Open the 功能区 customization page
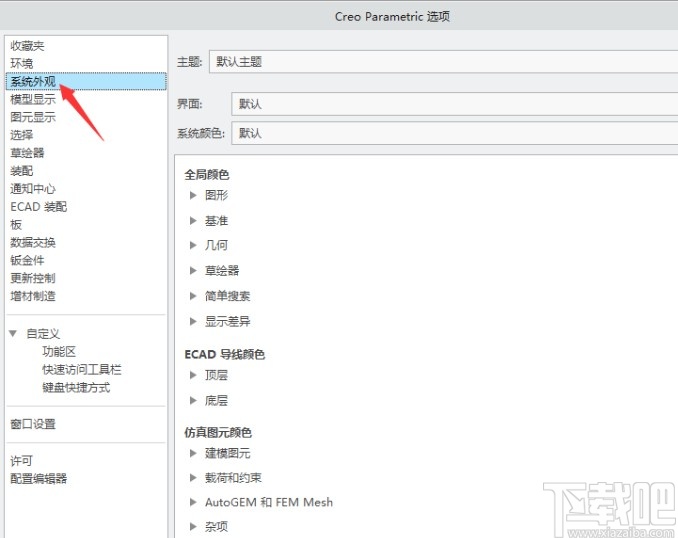Image resolution: width=678 pixels, height=538 pixels. (x=59, y=351)
